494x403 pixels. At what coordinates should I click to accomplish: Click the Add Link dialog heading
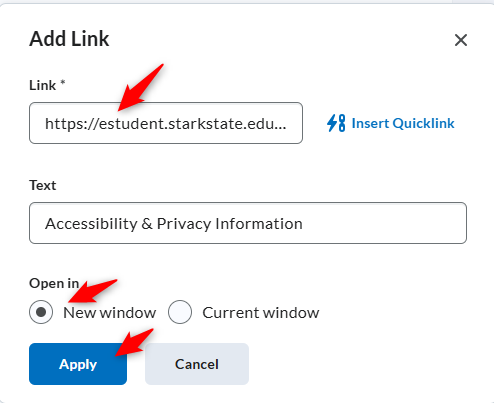[x=69, y=39]
